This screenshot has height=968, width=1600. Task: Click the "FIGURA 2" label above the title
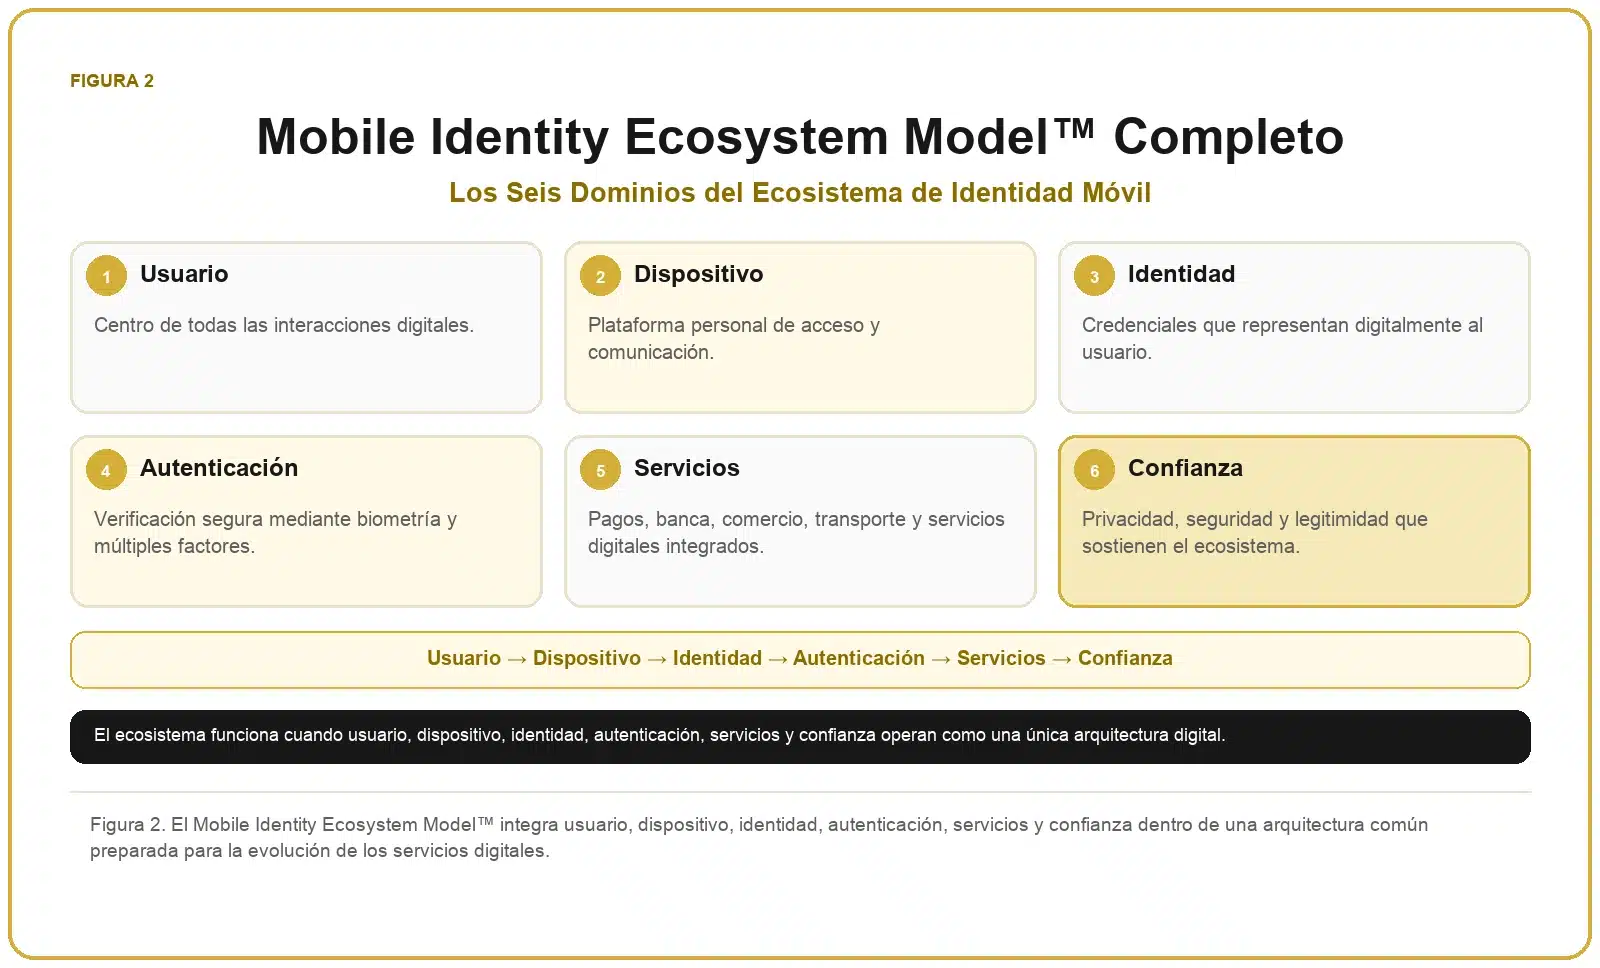pos(112,81)
